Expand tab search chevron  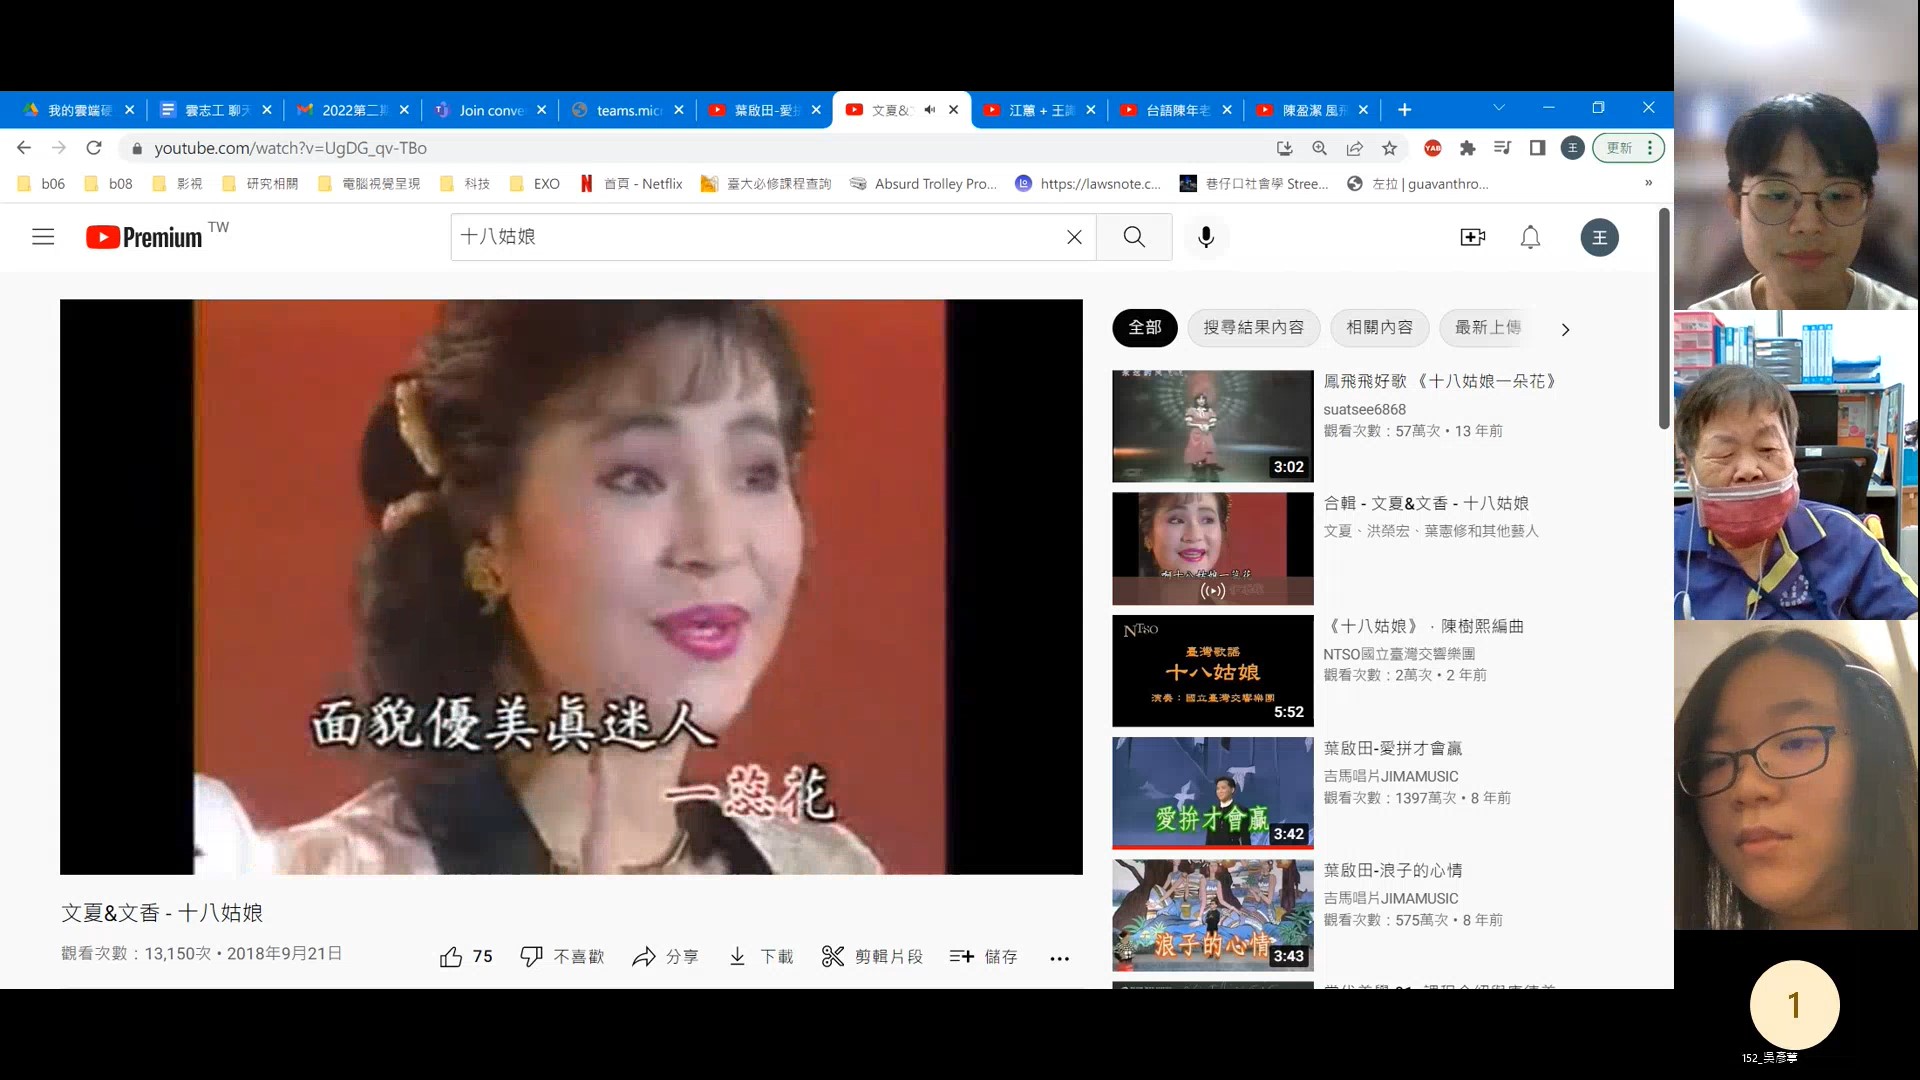coord(1498,108)
